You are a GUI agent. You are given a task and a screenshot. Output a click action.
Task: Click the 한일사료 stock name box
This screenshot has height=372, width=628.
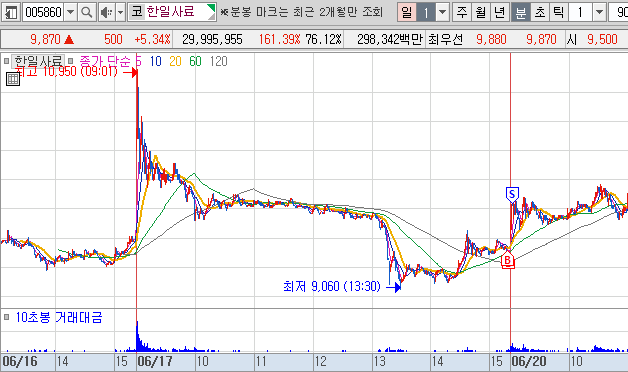coord(172,12)
